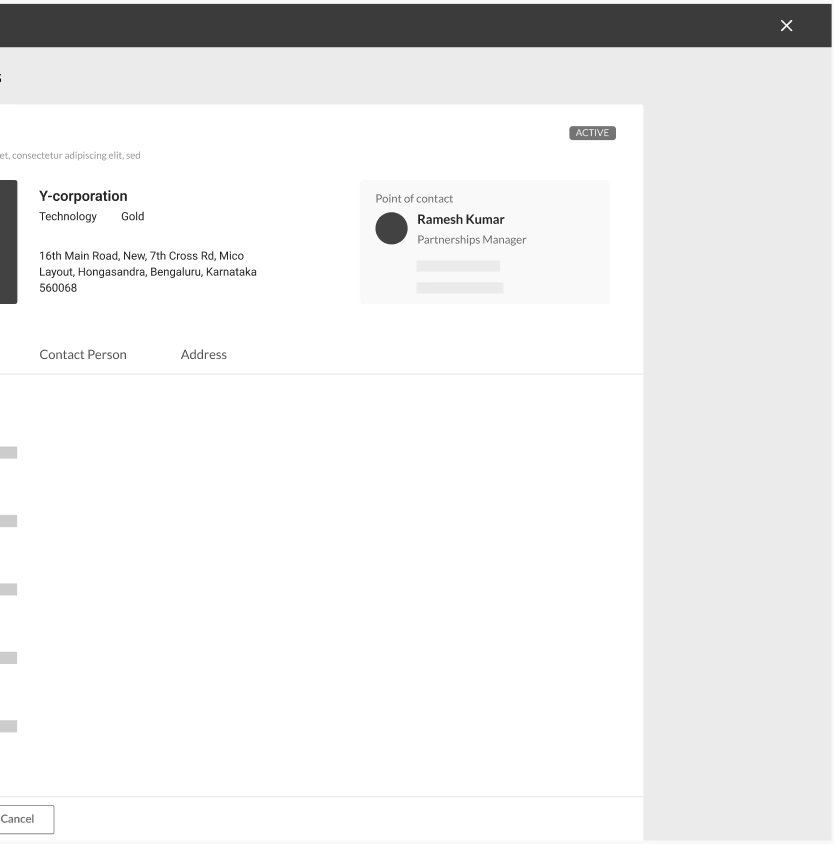The image size is (834, 844).
Task: Click the Technology category label
Action: pyautogui.click(x=68, y=216)
